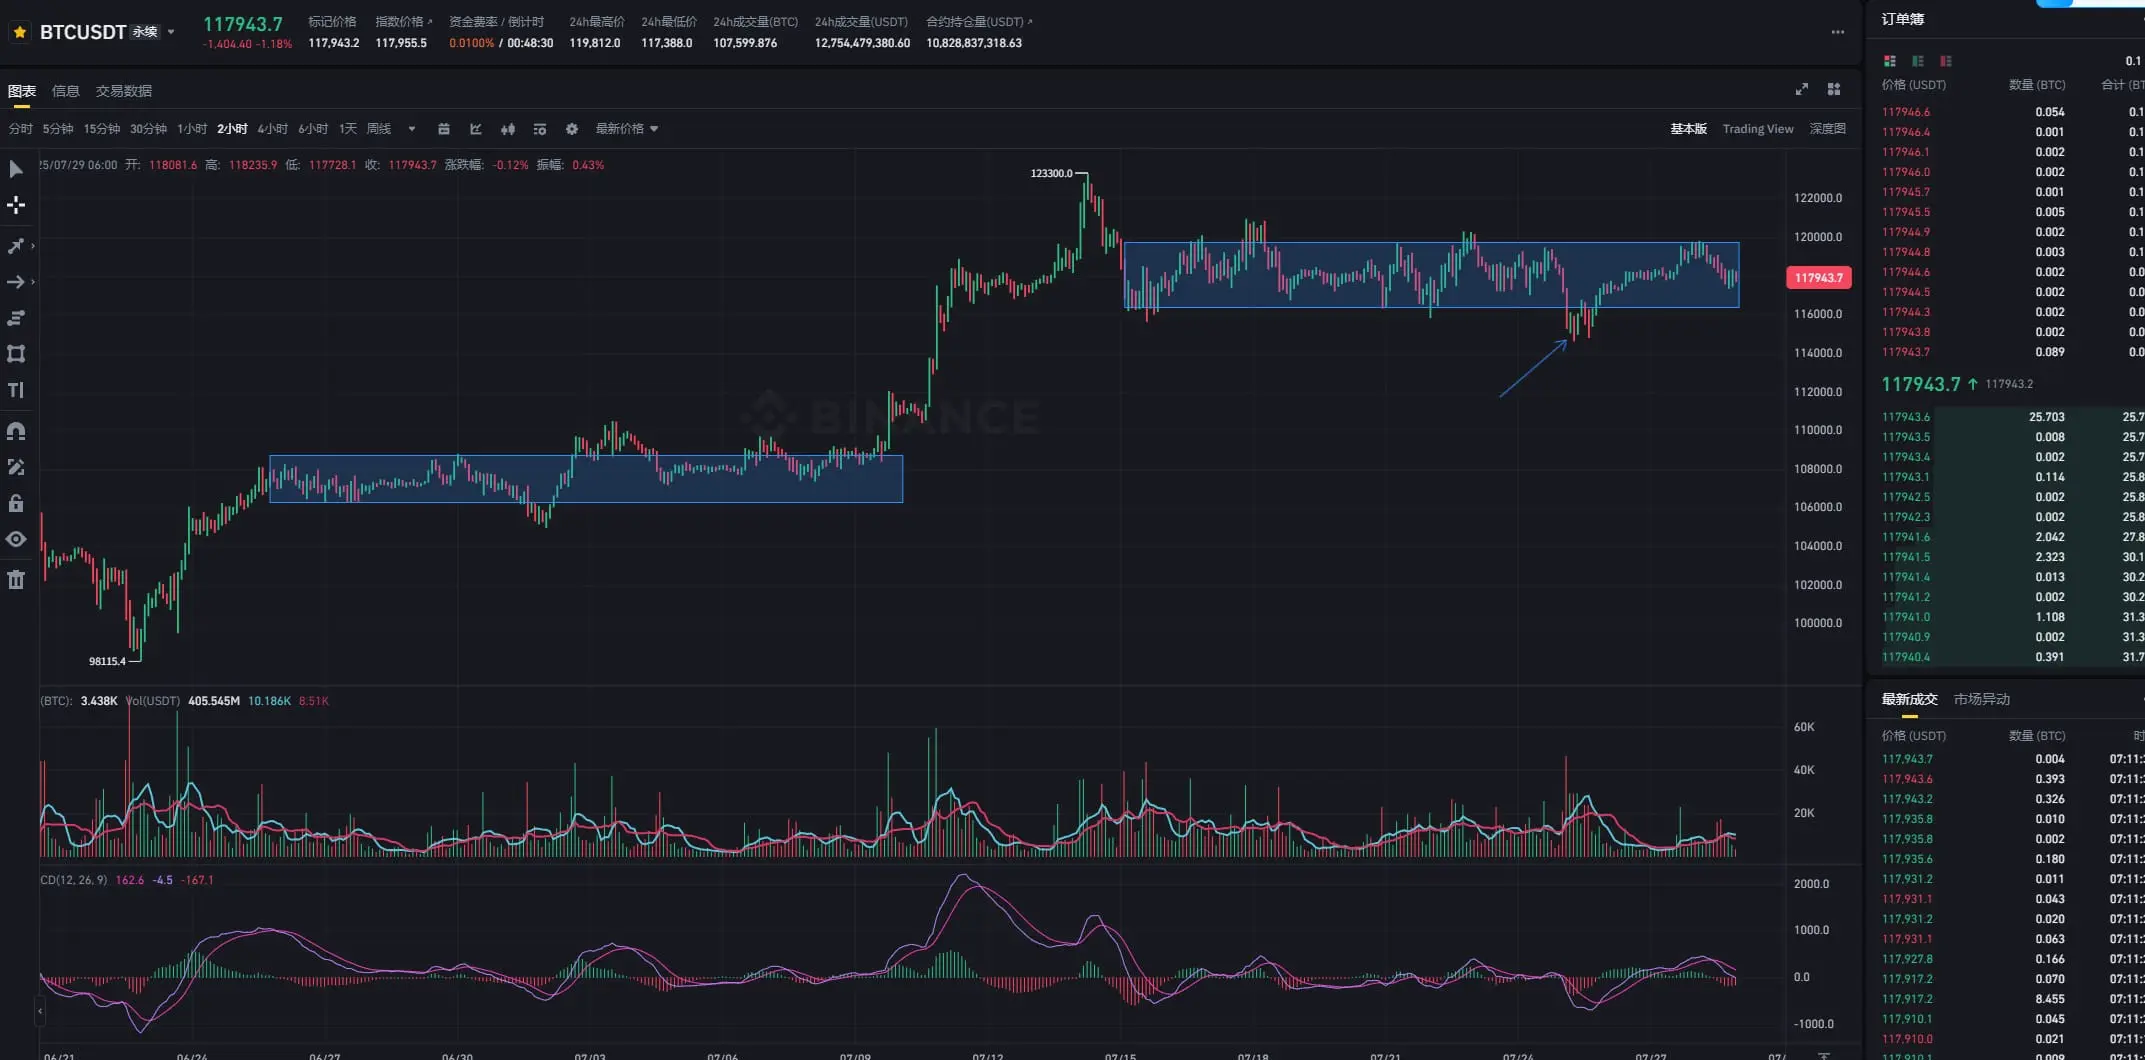Open chart settings gear icon
Viewport: 2145px width, 1060px height.
point(572,129)
